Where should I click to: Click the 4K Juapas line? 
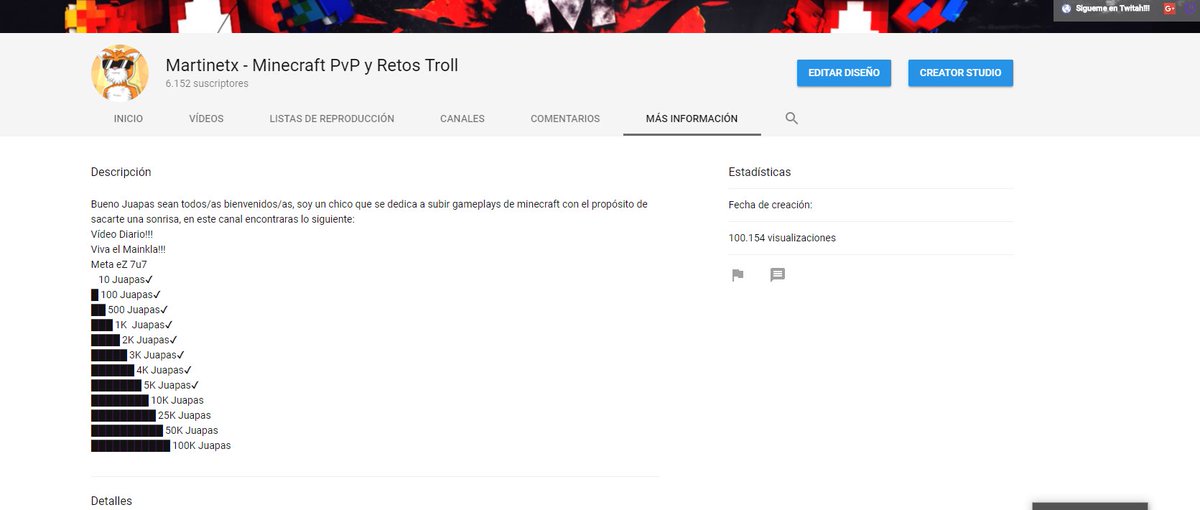[x=142, y=370]
